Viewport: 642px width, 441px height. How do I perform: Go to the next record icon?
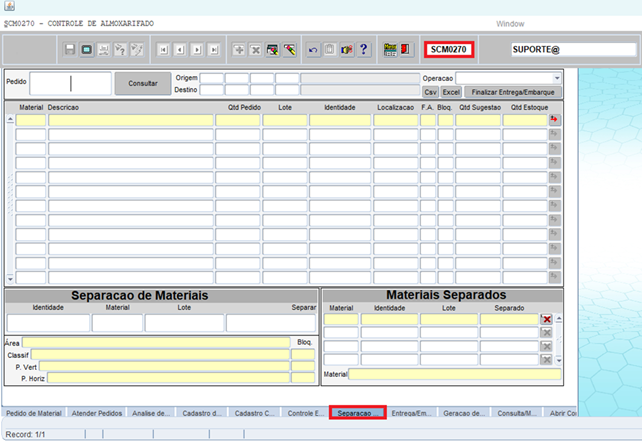coord(197,50)
